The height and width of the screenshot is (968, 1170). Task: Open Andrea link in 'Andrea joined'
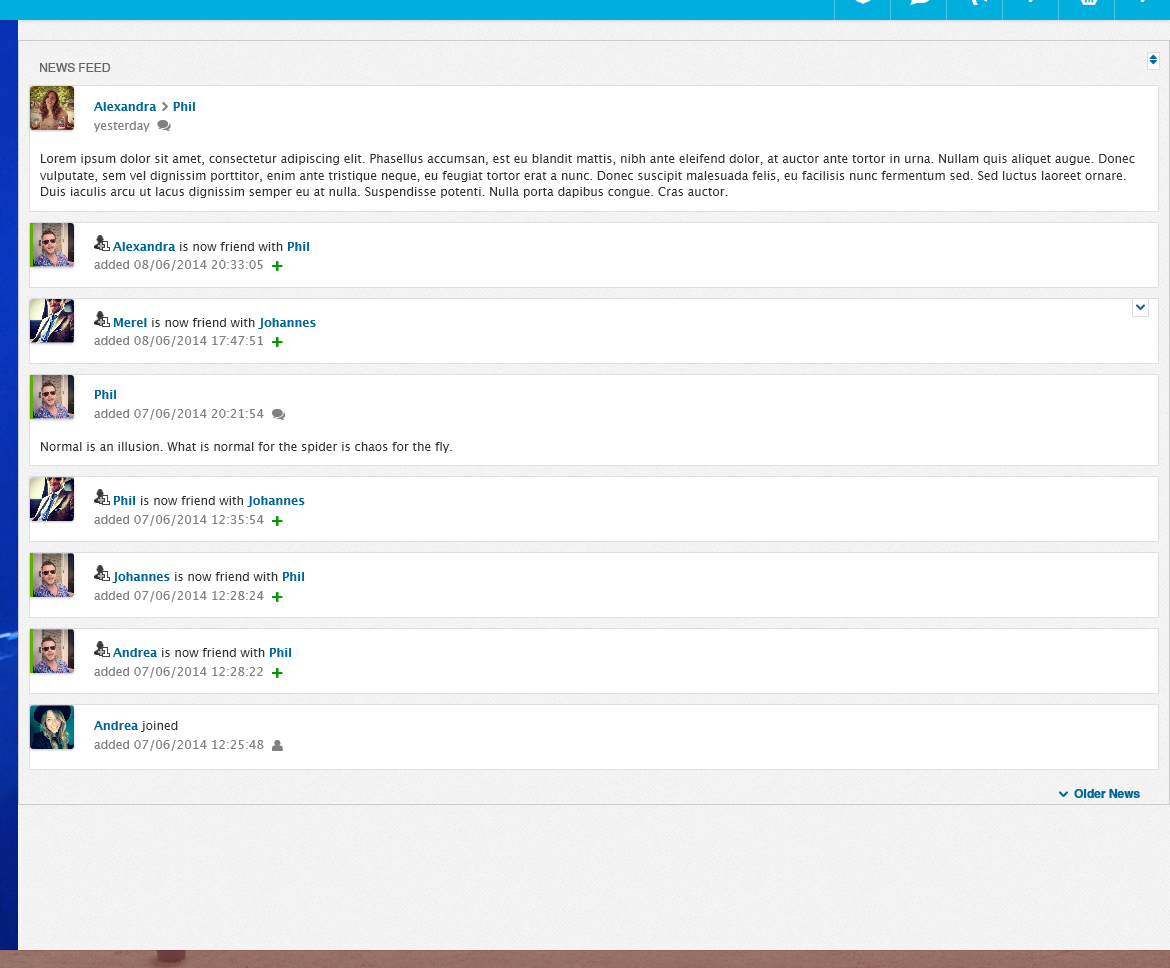point(116,726)
